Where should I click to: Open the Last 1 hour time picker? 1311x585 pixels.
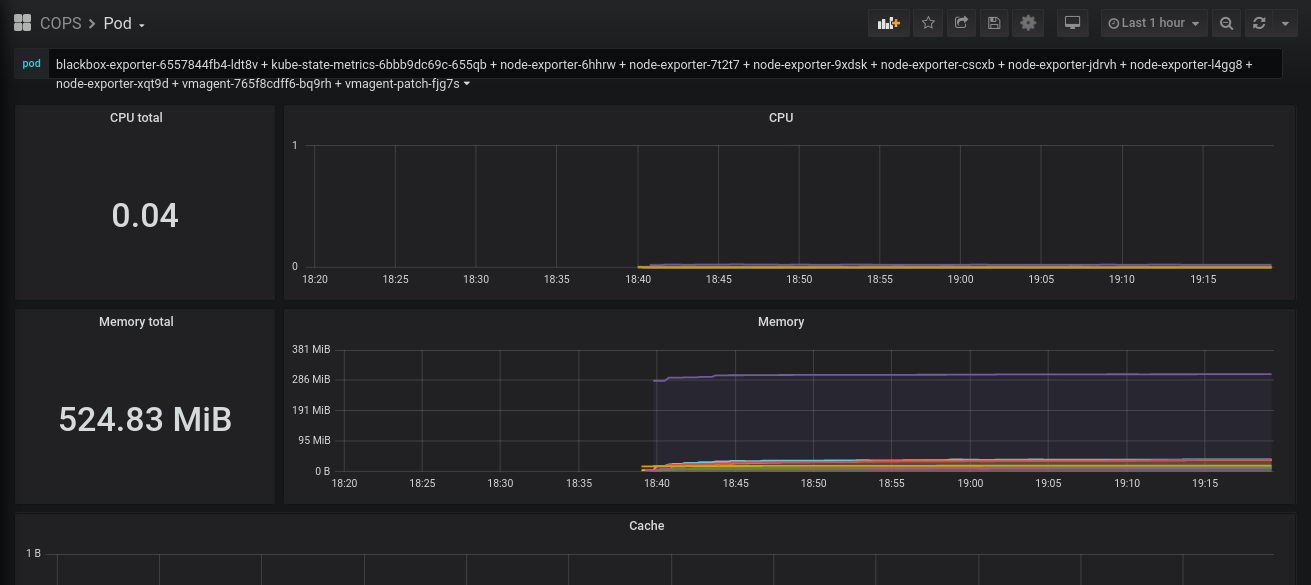coord(1154,23)
